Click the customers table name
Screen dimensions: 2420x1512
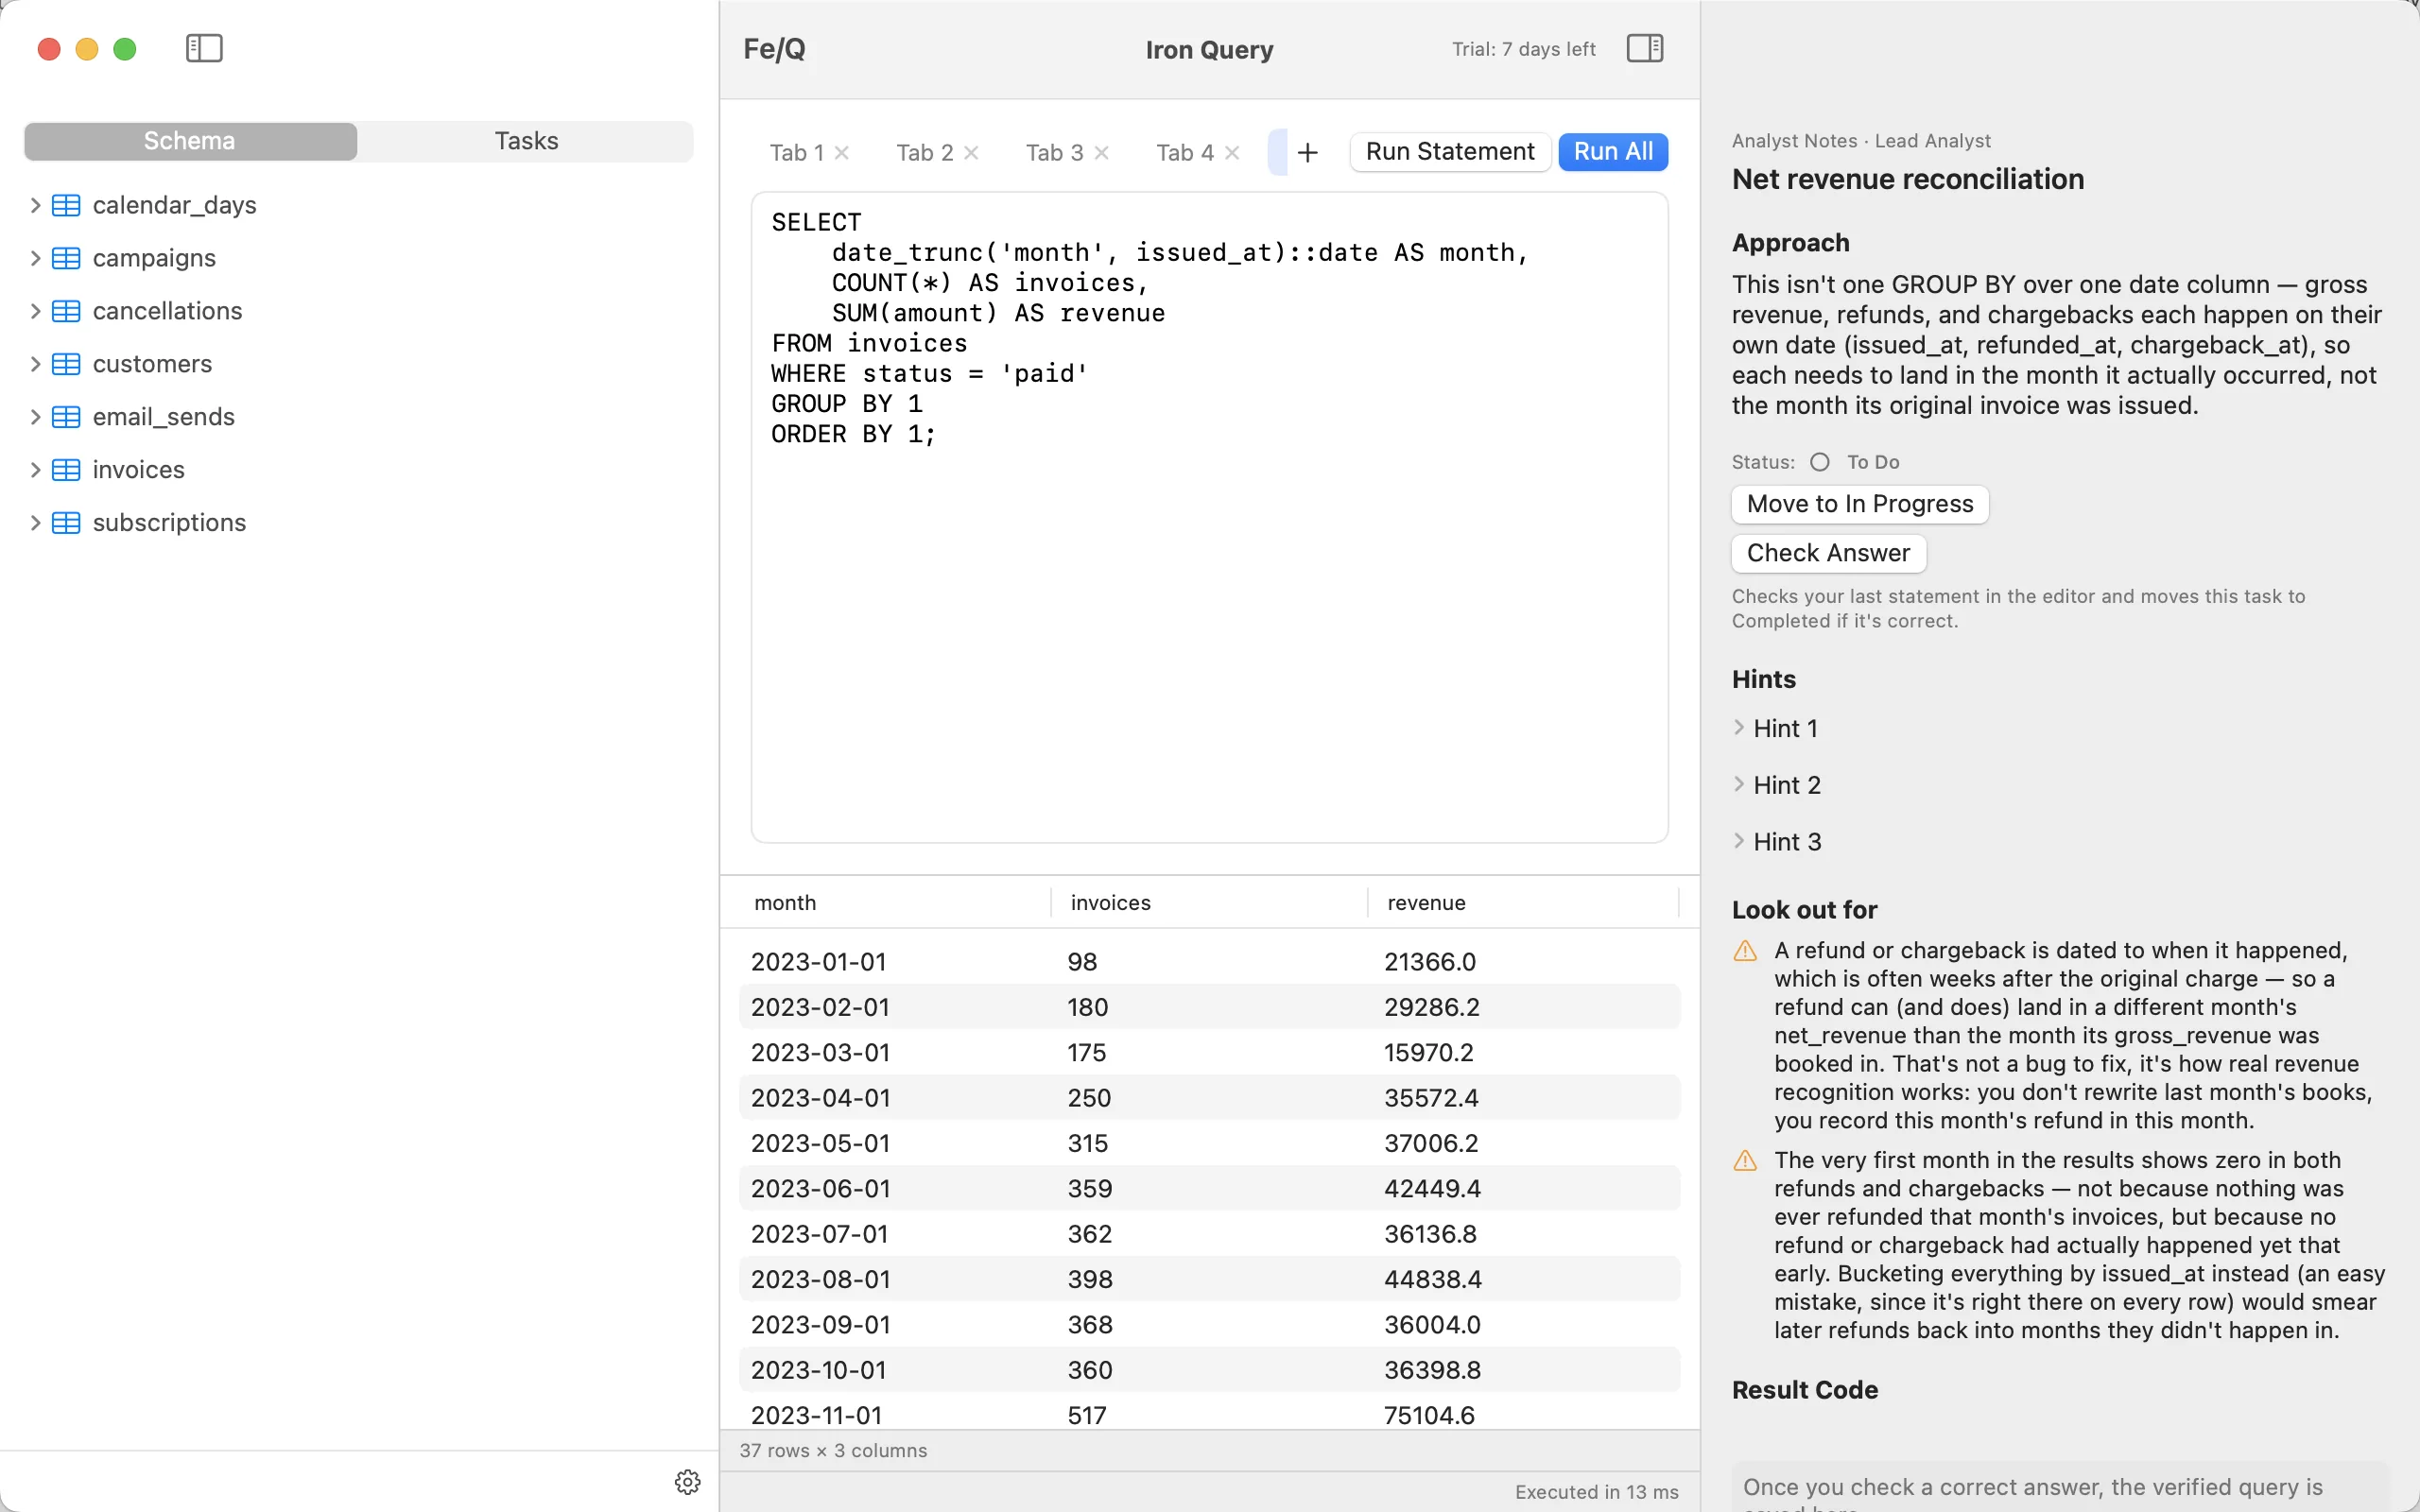152,364
